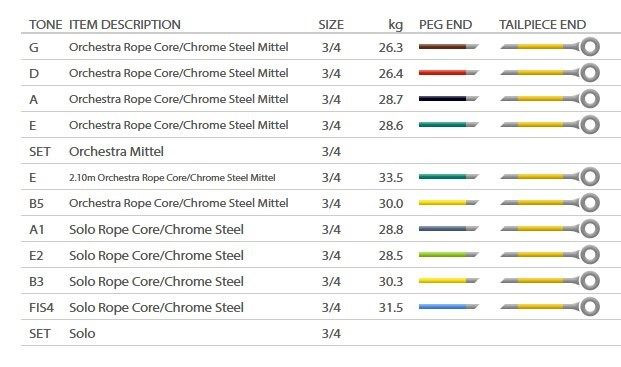
Task: Click the yellow peg end swatch for B3
Action: click(449, 281)
